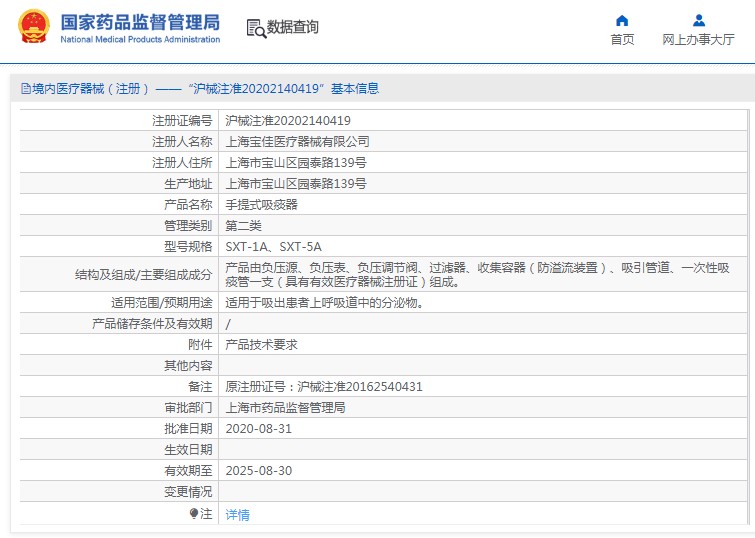Screen dimensions: 755x538
Task: Click the 产品名称 row label
Action: point(188,205)
